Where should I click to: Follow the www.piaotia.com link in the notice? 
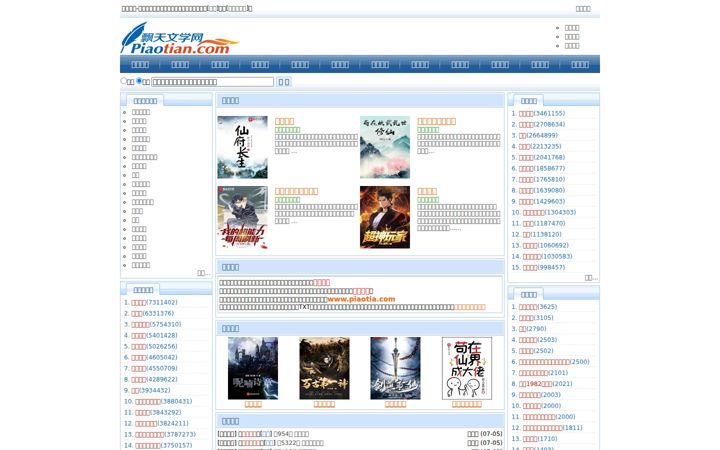[361, 299]
